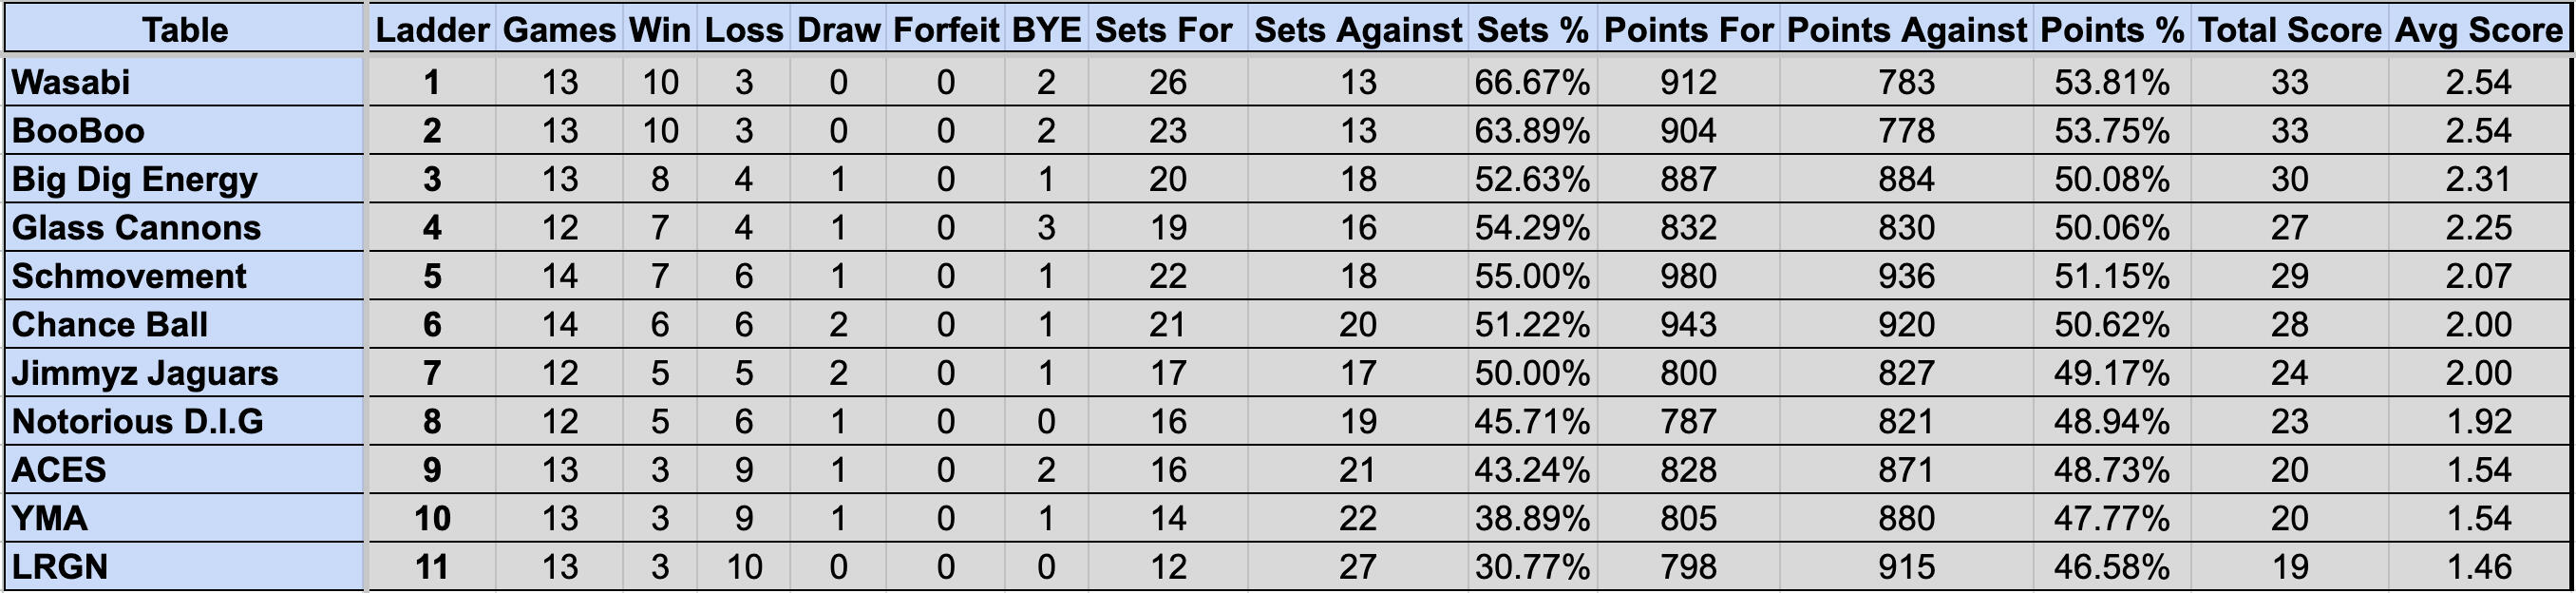The image size is (2576, 593).
Task: Click the Points For column header
Action: [x=1688, y=29]
